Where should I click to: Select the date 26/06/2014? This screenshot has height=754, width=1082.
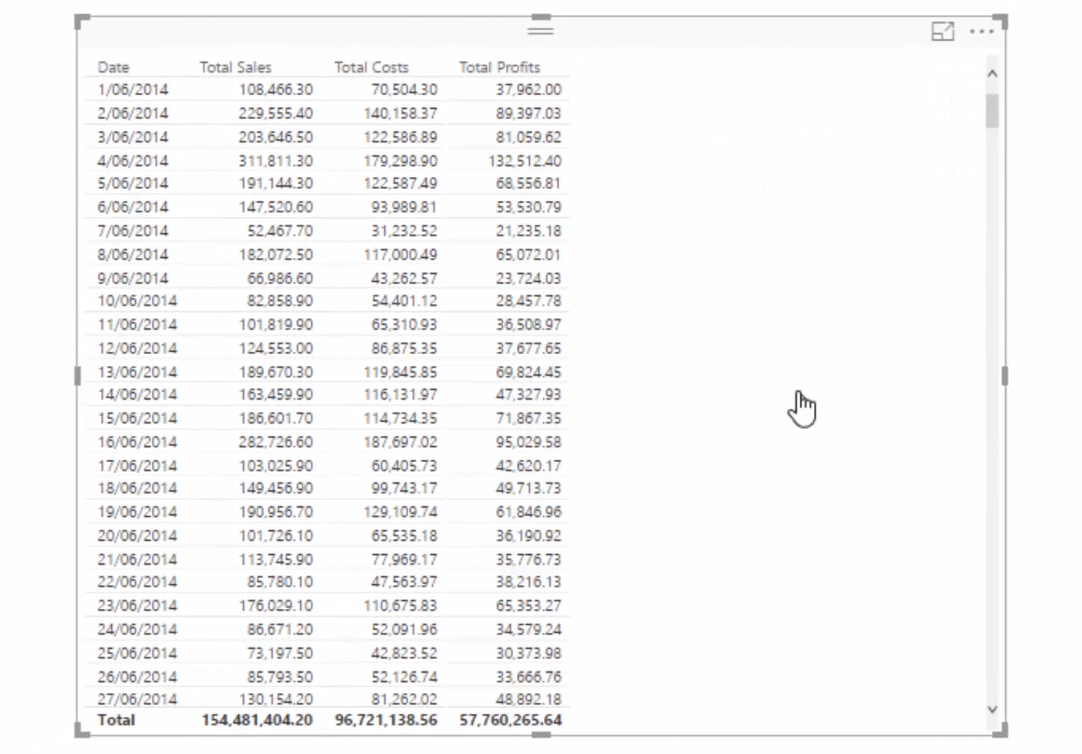click(137, 677)
